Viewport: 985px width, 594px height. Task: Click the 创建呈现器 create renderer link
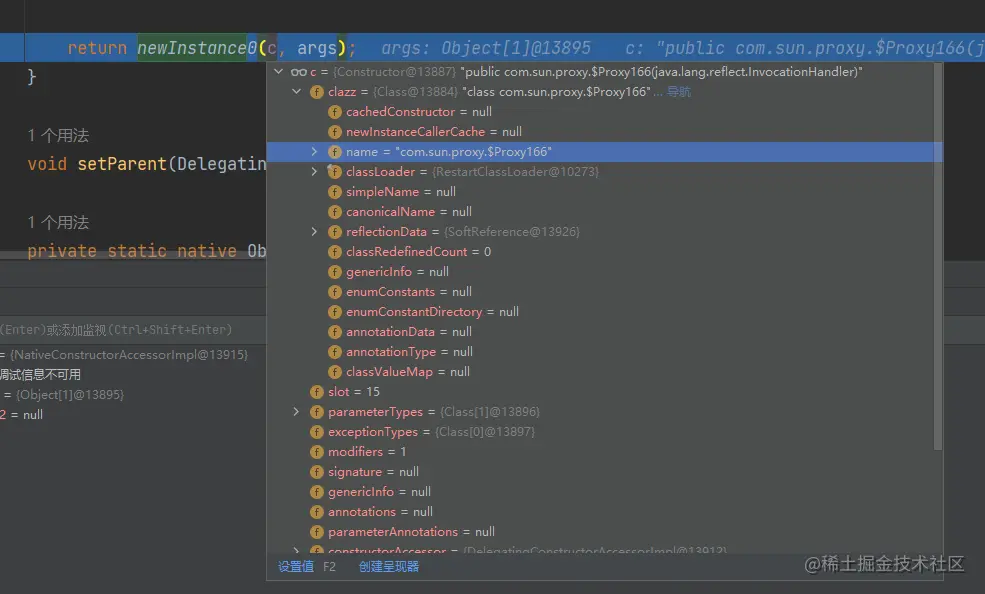tap(389, 566)
